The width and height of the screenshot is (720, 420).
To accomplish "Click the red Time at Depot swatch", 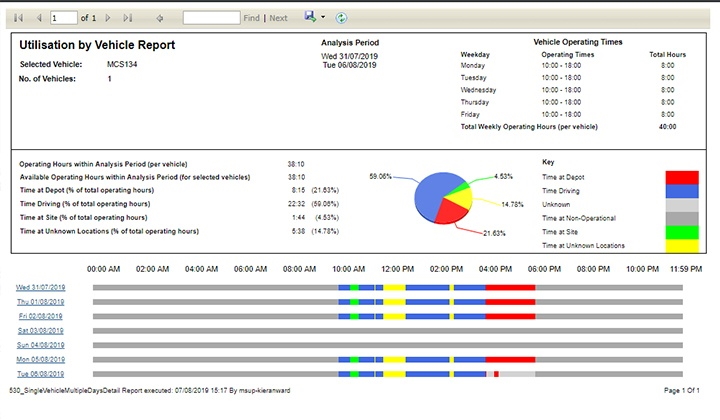I will coord(682,178).
